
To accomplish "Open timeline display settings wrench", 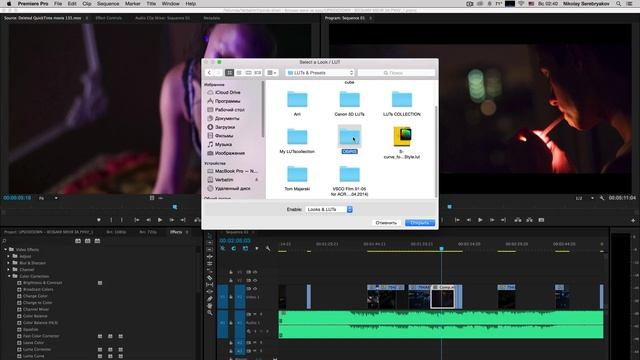I will point(268,248).
